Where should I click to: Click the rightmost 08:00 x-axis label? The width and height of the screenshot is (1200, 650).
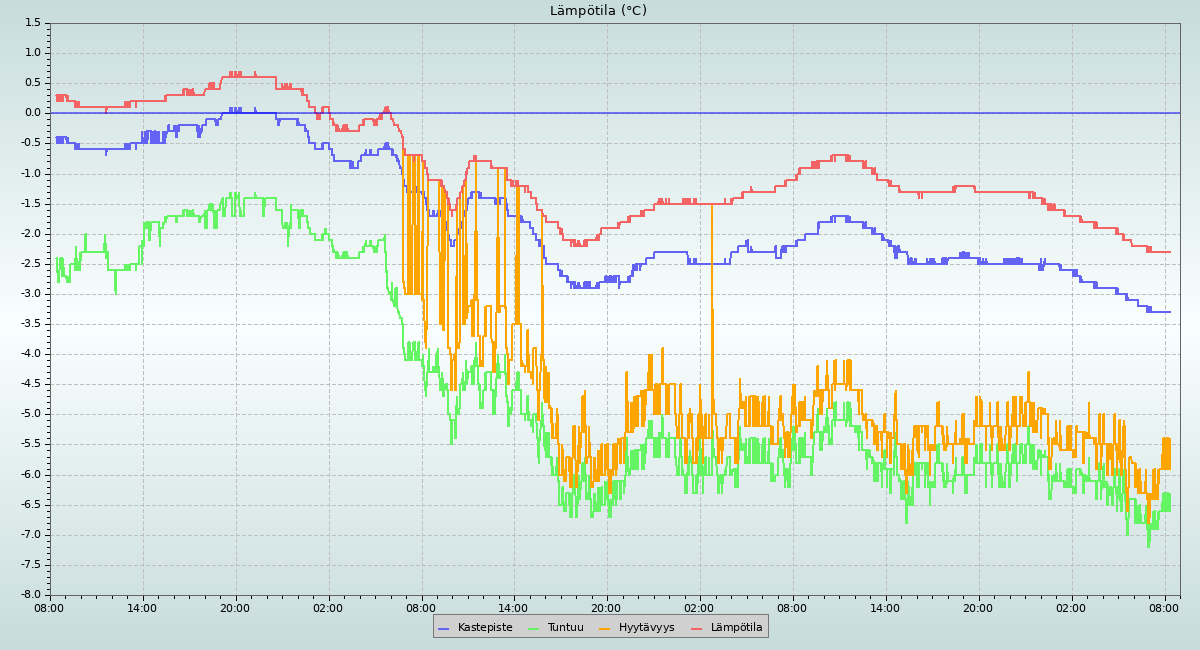(1164, 607)
